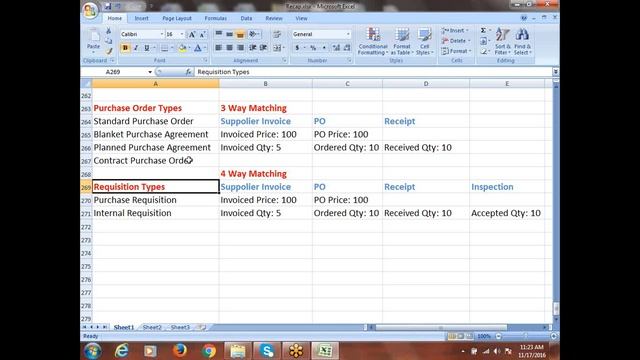640x360 pixels.
Task: Toggle underline formatting
Action: pos(147,48)
